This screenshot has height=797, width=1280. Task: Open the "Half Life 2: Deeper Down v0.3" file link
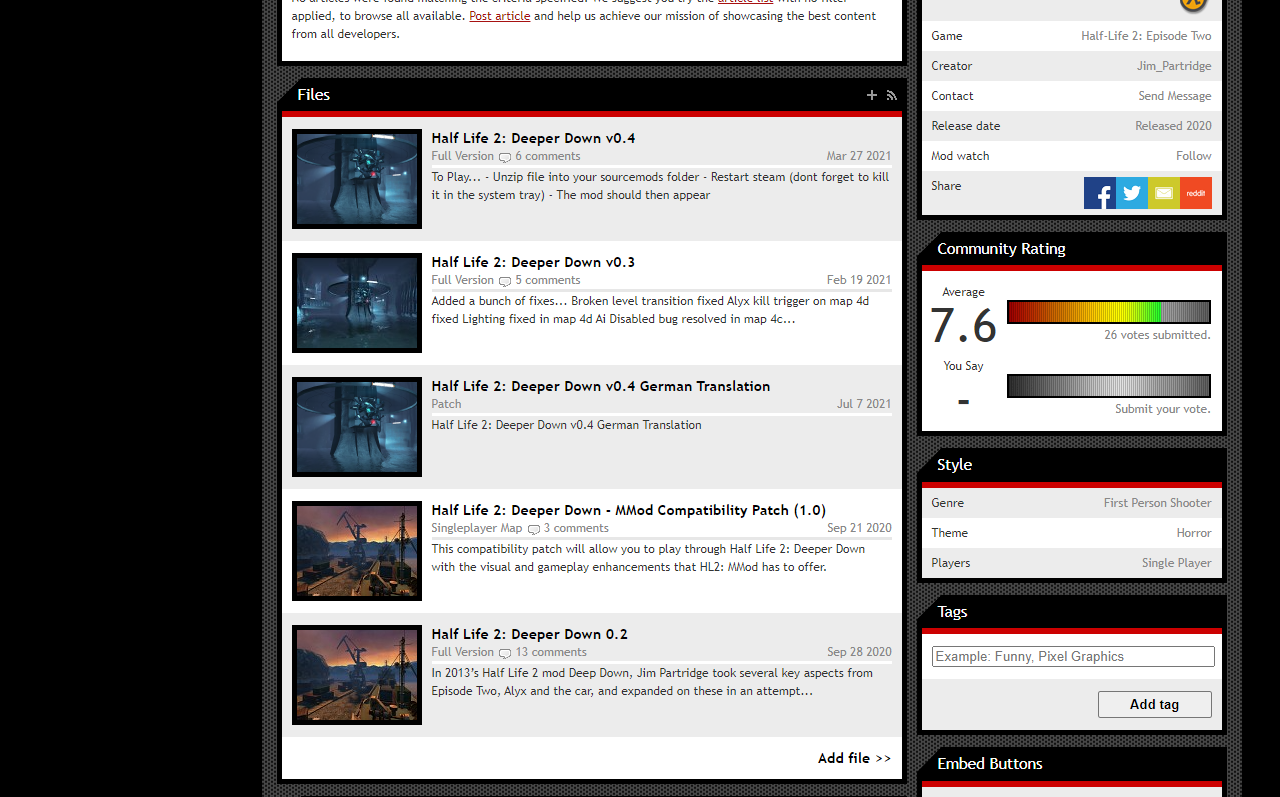[x=533, y=262]
